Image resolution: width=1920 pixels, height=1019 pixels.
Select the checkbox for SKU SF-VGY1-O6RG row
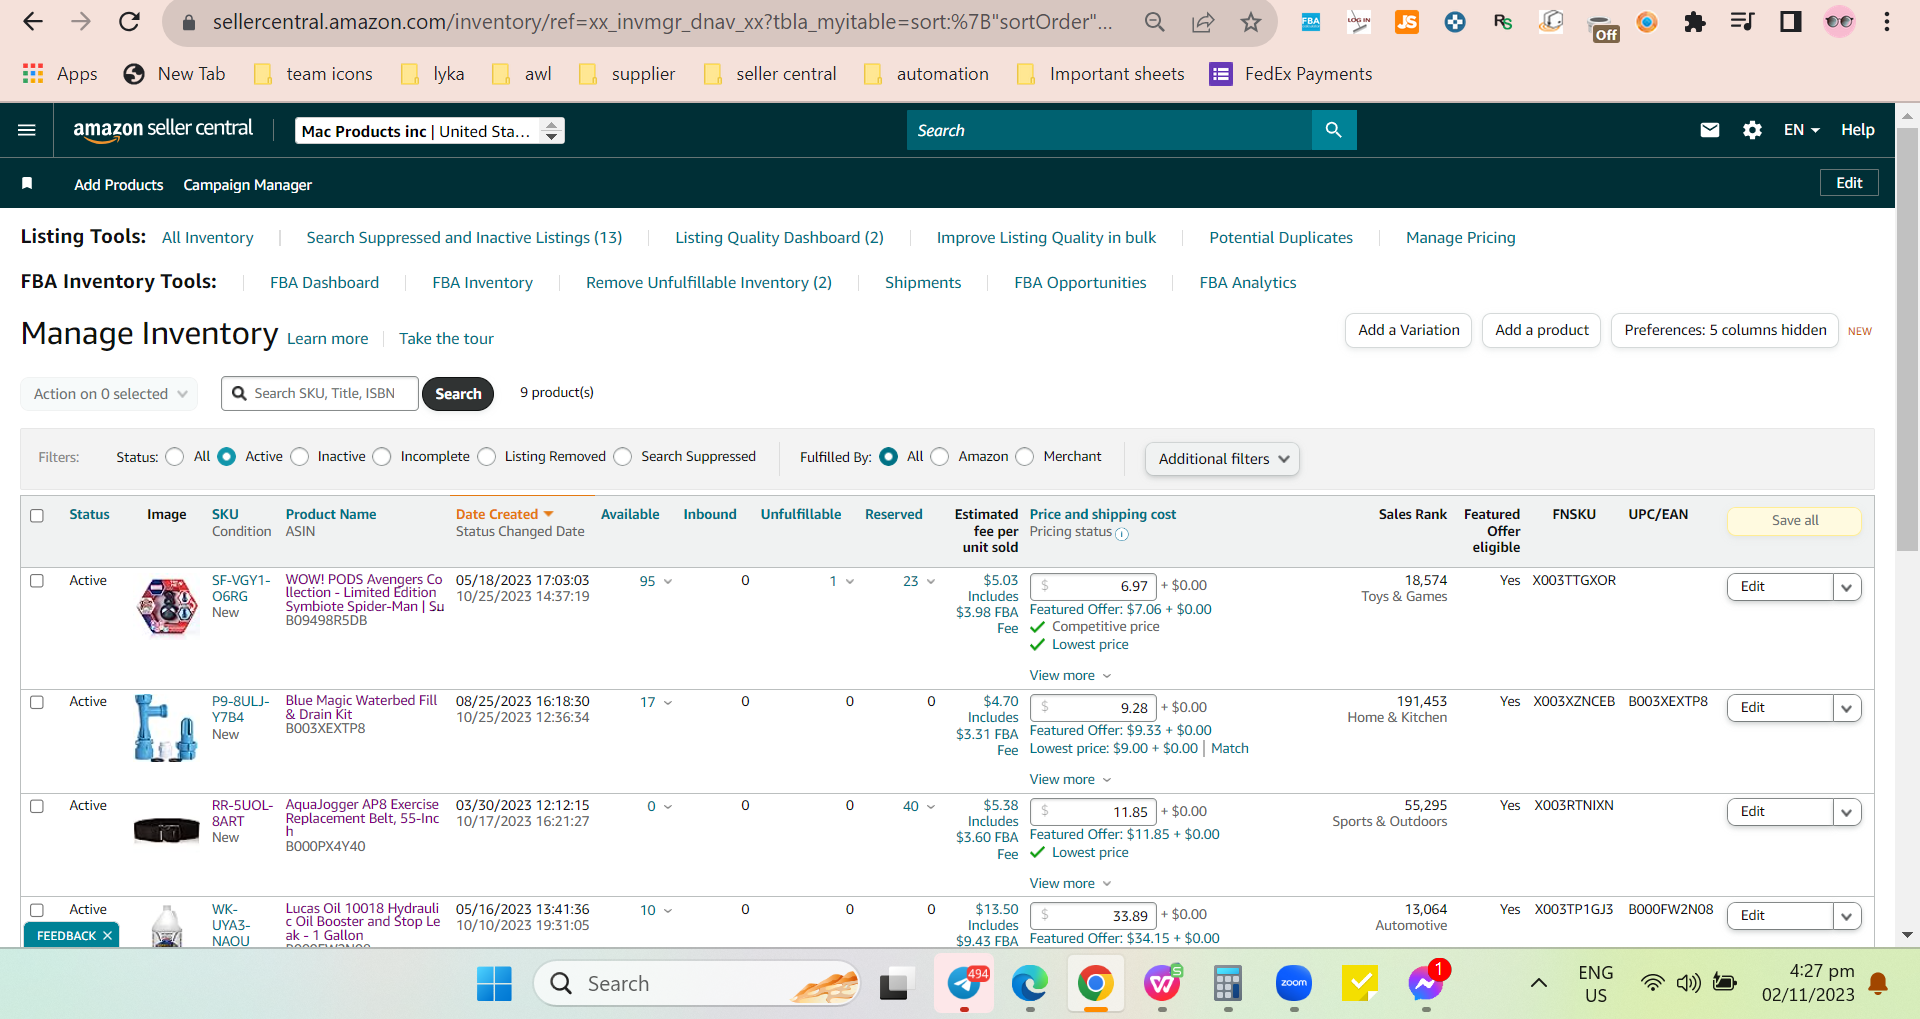tap(37, 581)
